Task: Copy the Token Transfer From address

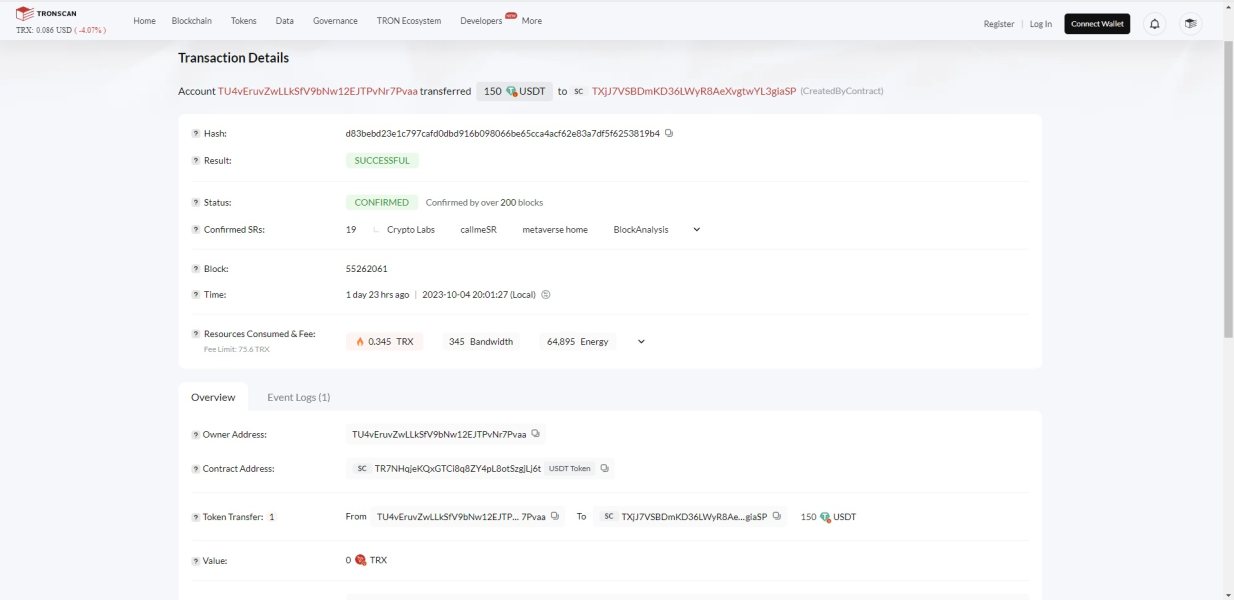Action: click(x=555, y=516)
